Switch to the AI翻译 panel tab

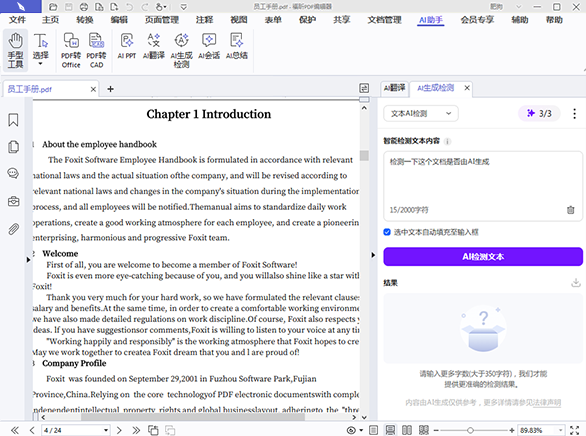395,88
